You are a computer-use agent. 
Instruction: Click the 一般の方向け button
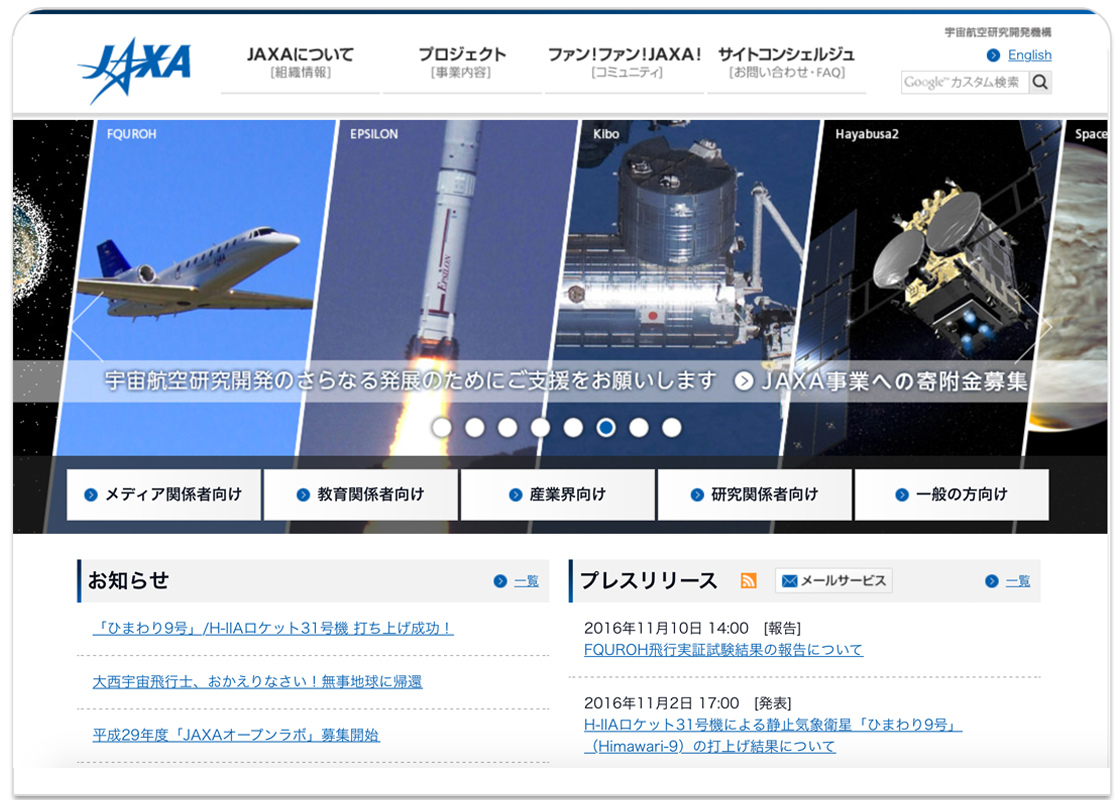coord(952,494)
